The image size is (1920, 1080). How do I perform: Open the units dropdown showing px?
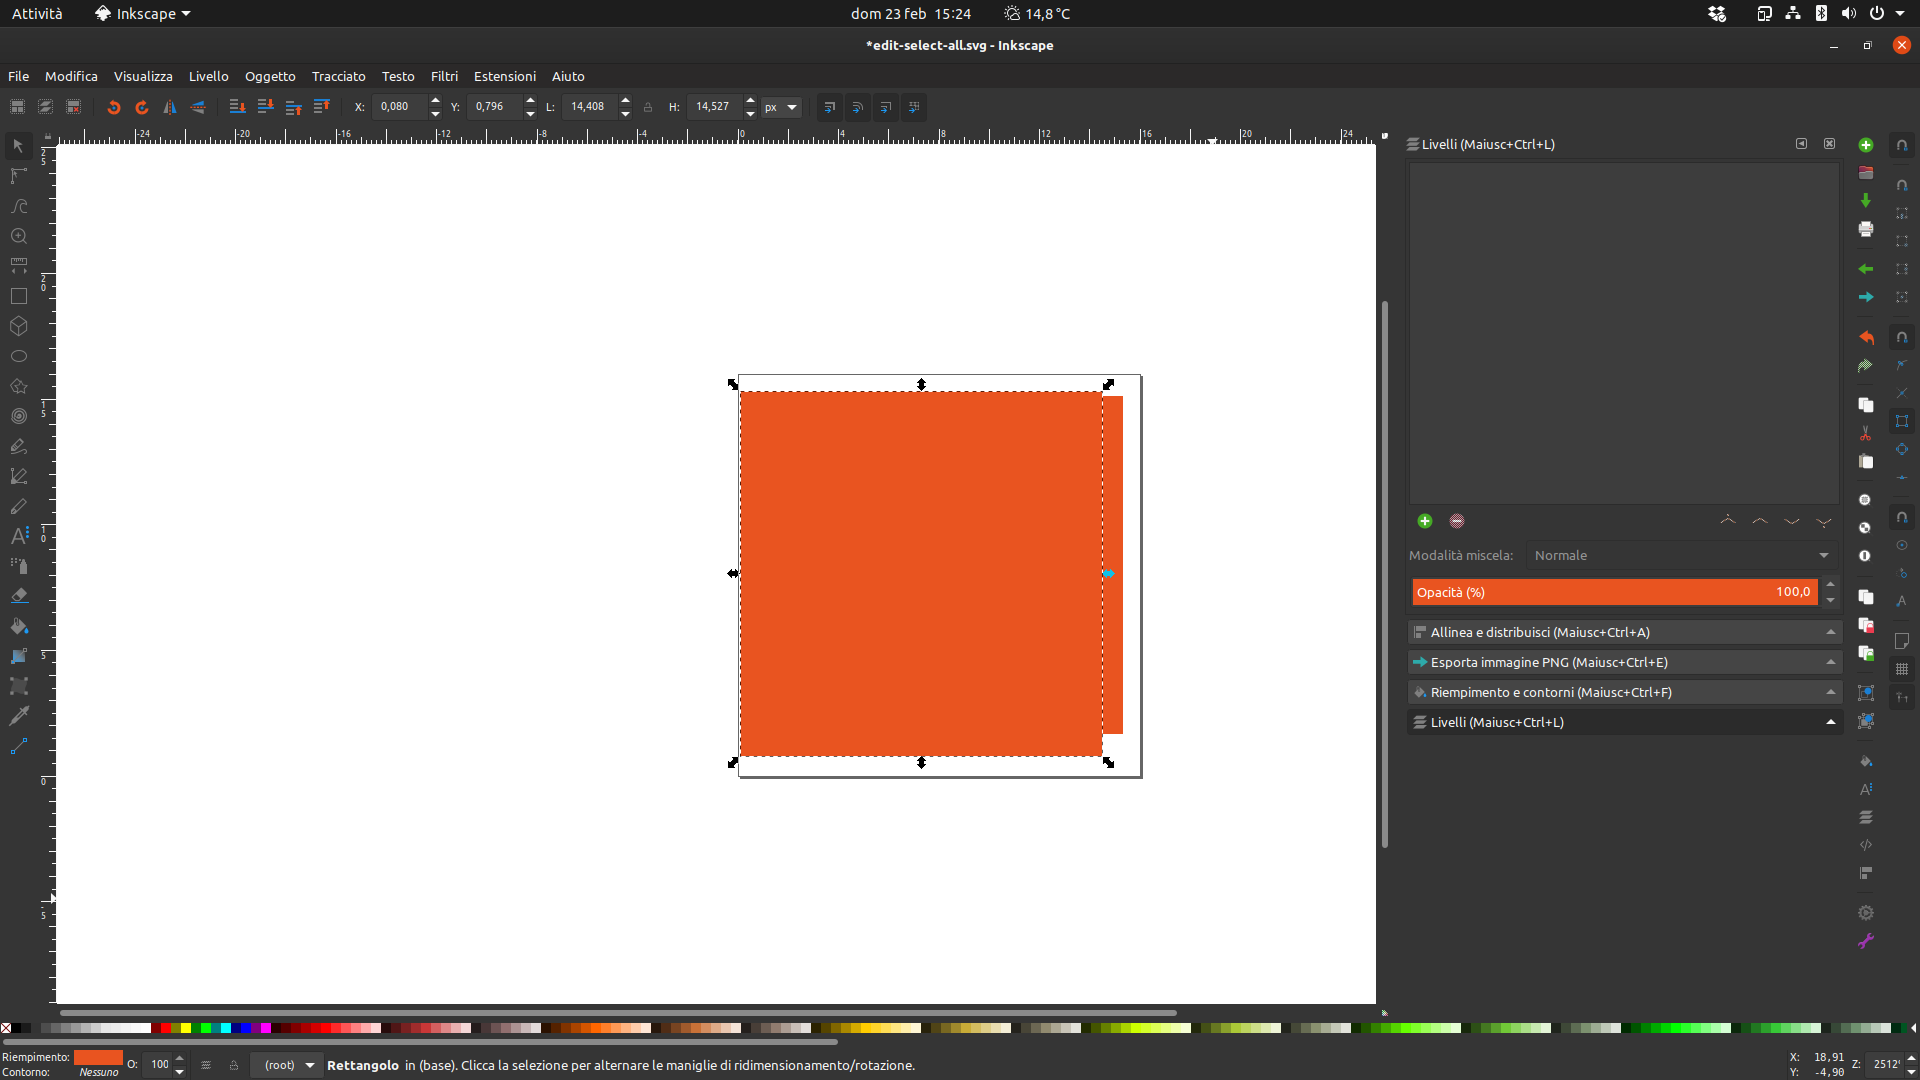(780, 108)
